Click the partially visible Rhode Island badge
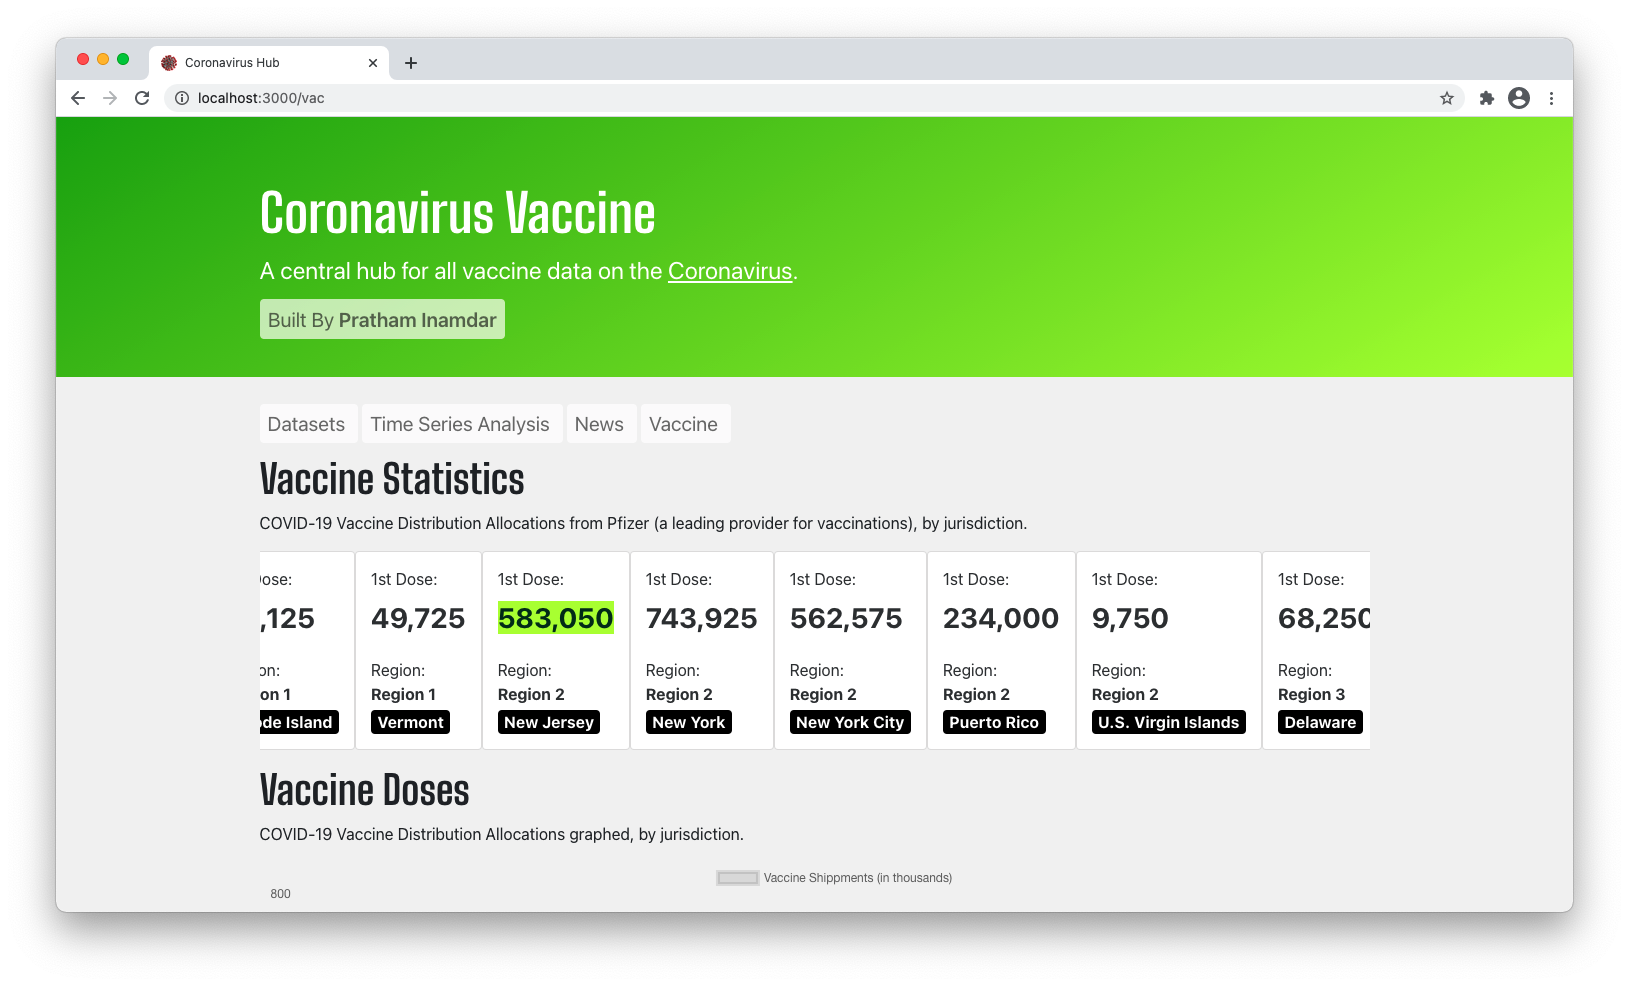 (299, 722)
